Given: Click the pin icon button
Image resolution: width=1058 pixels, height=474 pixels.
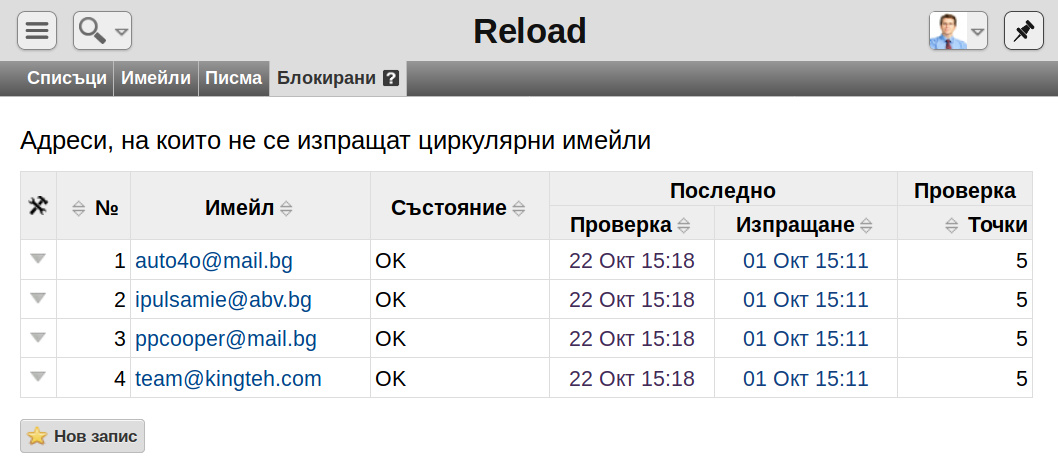Looking at the screenshot, I should (1024, 30).
